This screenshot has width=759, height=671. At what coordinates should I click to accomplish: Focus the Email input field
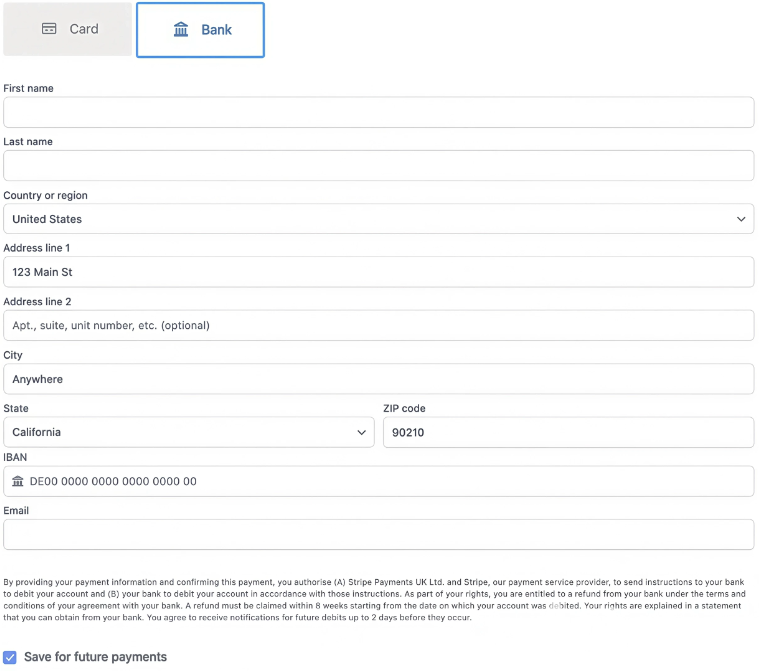(x=379, y=534)
